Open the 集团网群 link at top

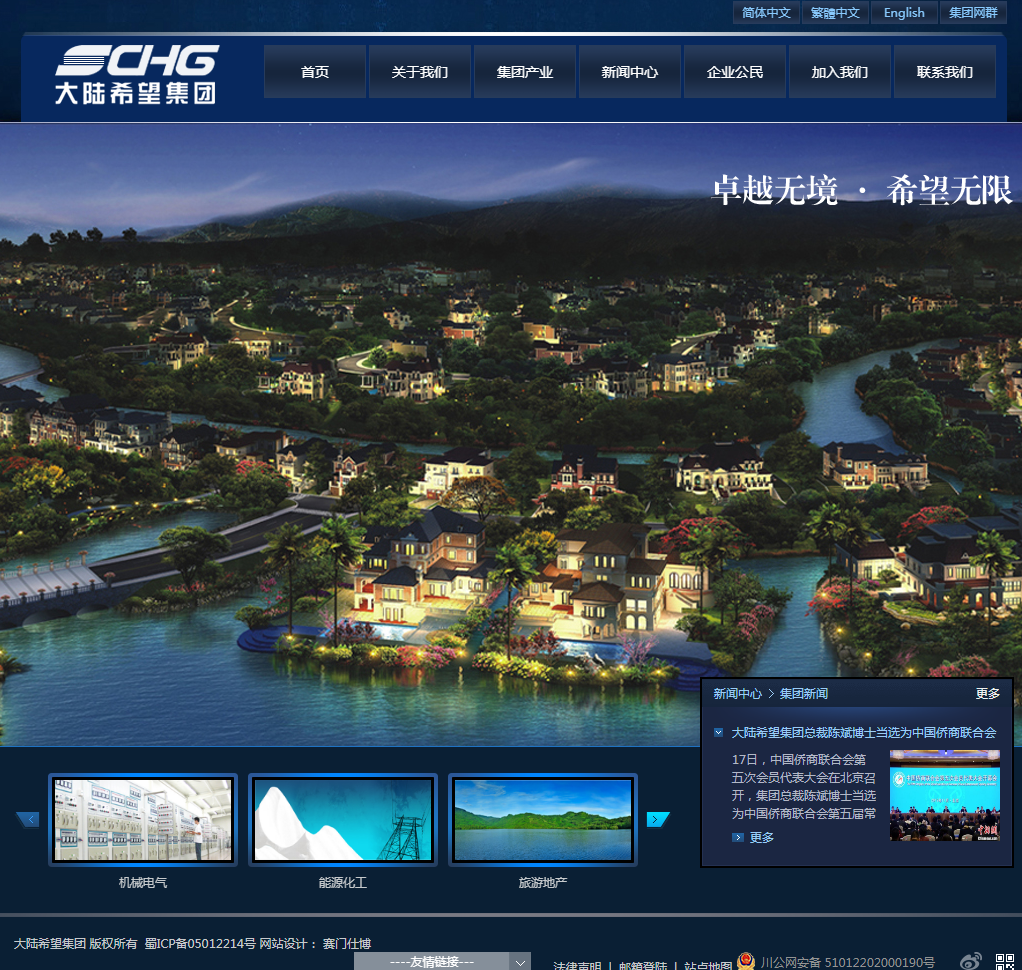pyautogui.click(x=973, y=13)
